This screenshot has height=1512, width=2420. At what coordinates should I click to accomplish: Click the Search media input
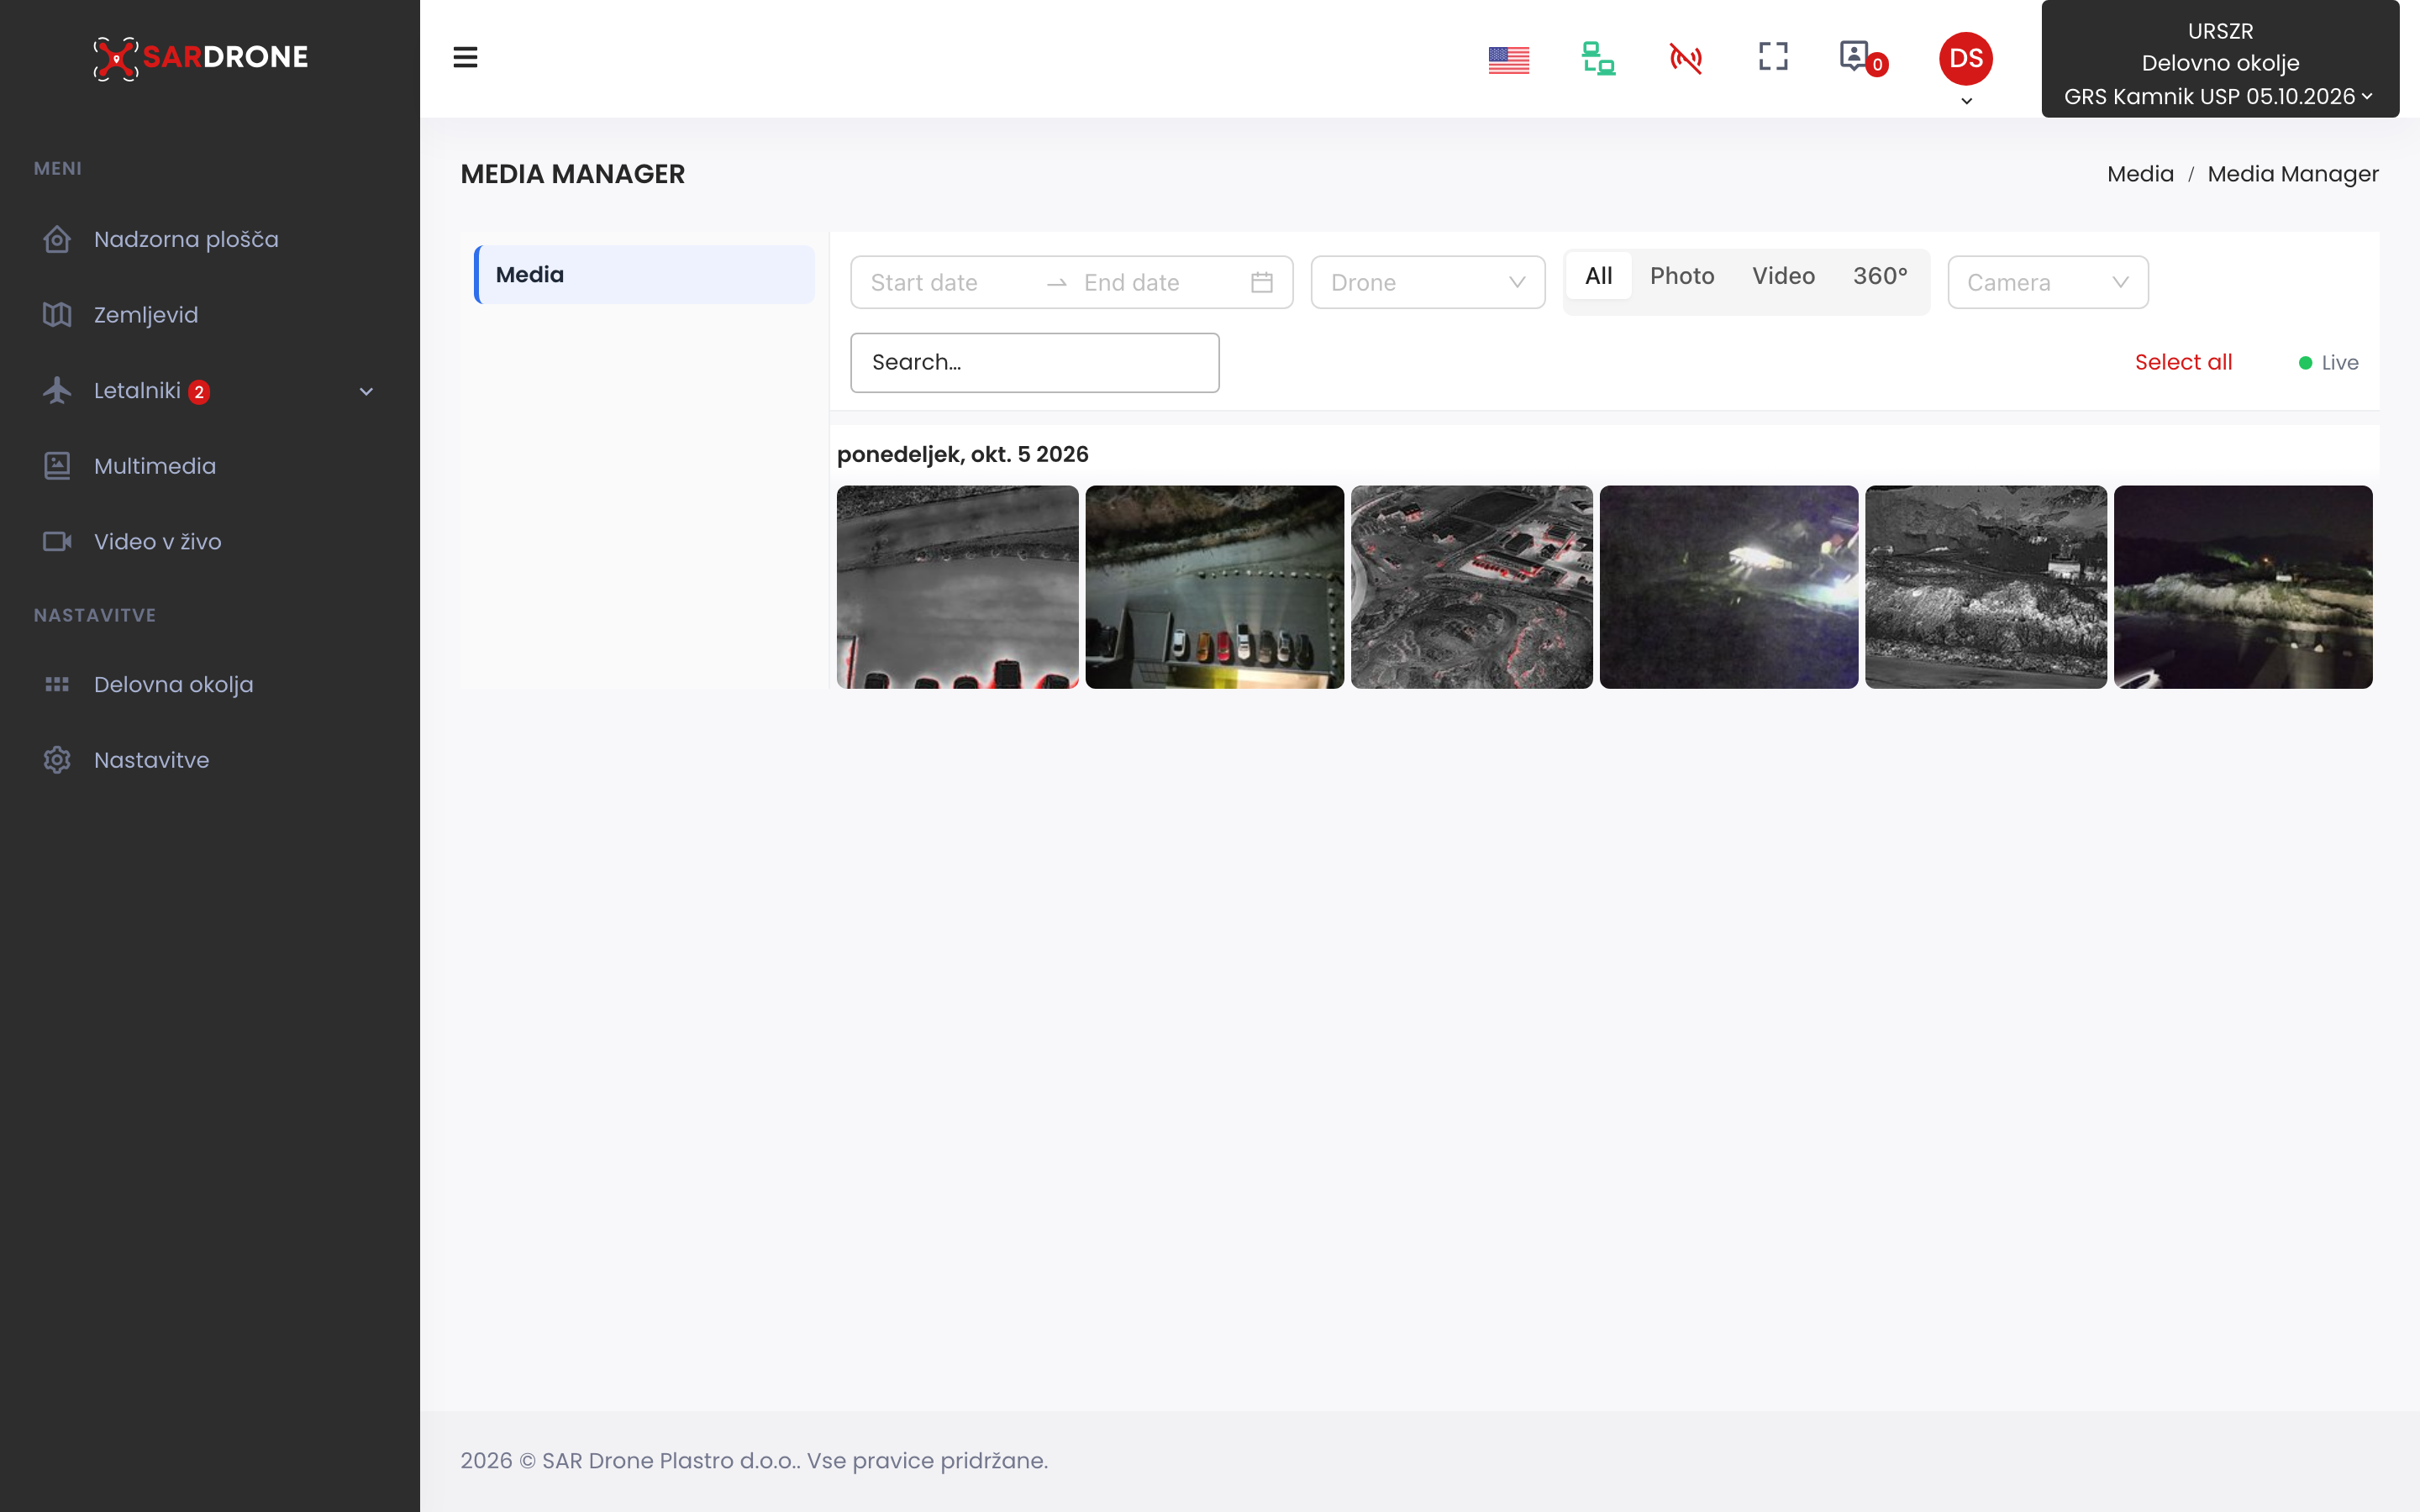1034,362
